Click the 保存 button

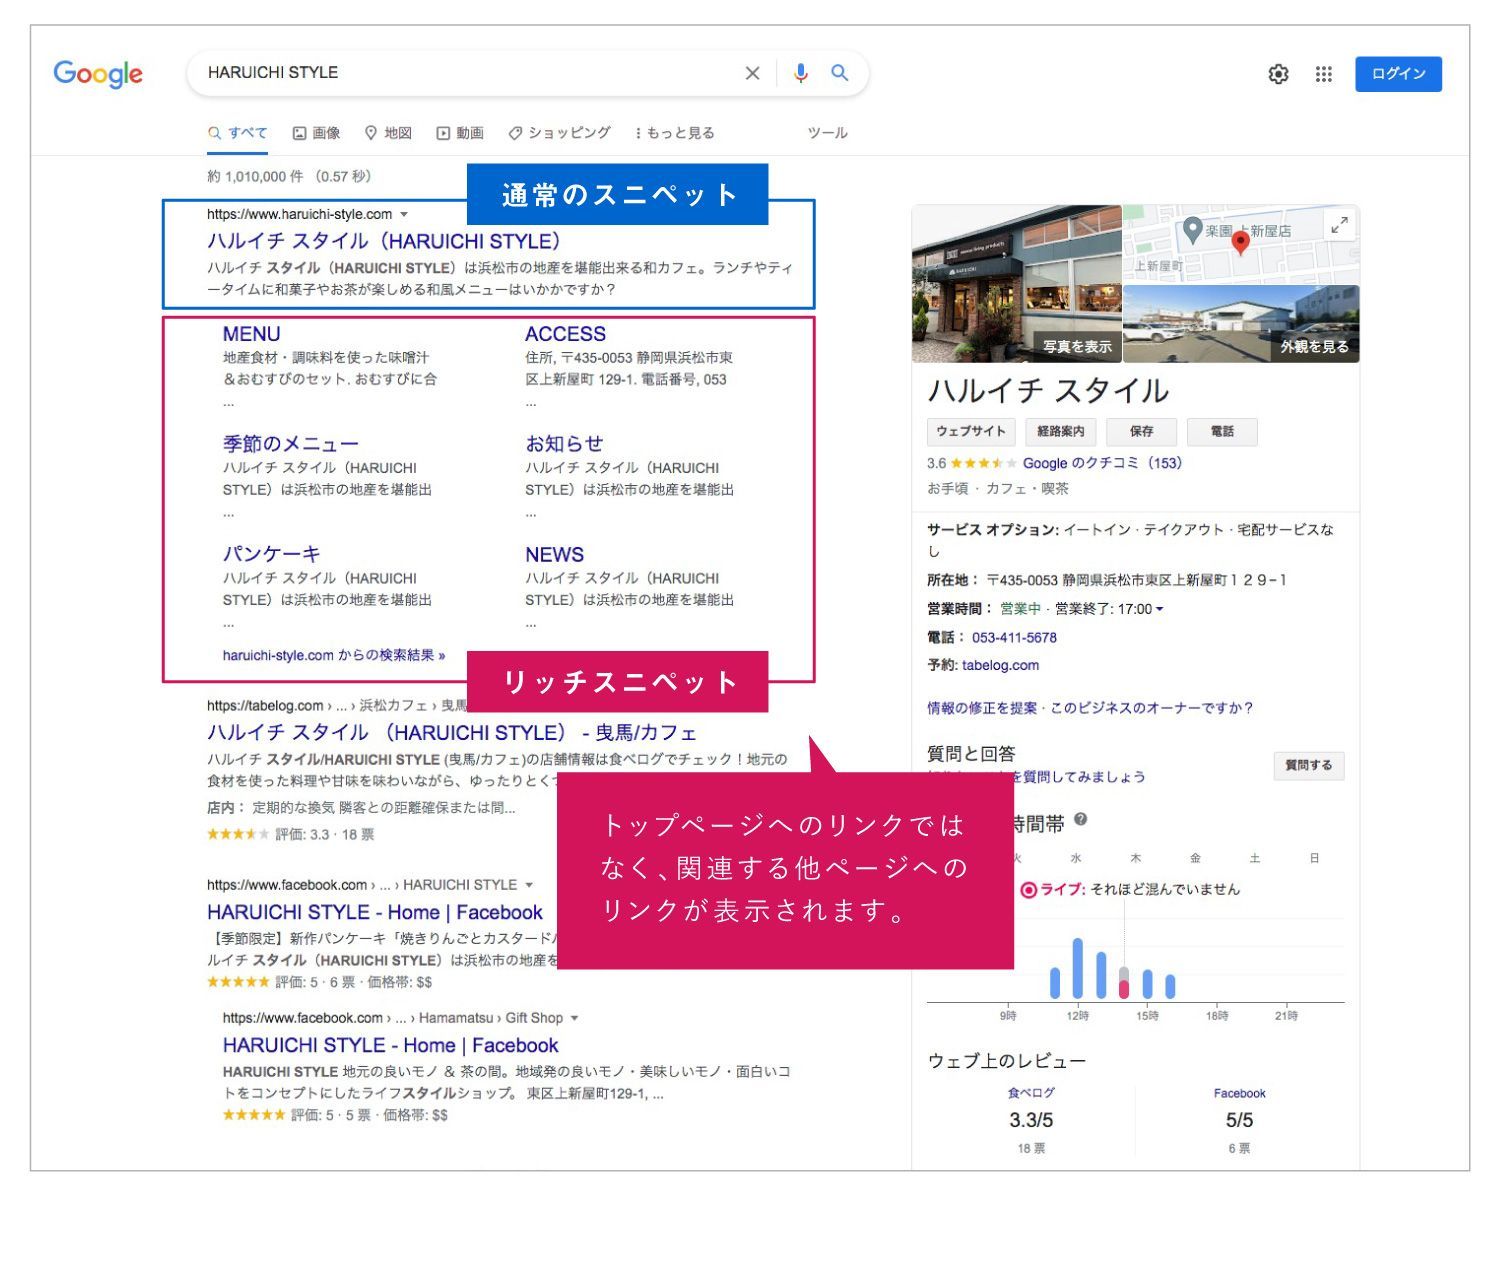coord(1142,432)
